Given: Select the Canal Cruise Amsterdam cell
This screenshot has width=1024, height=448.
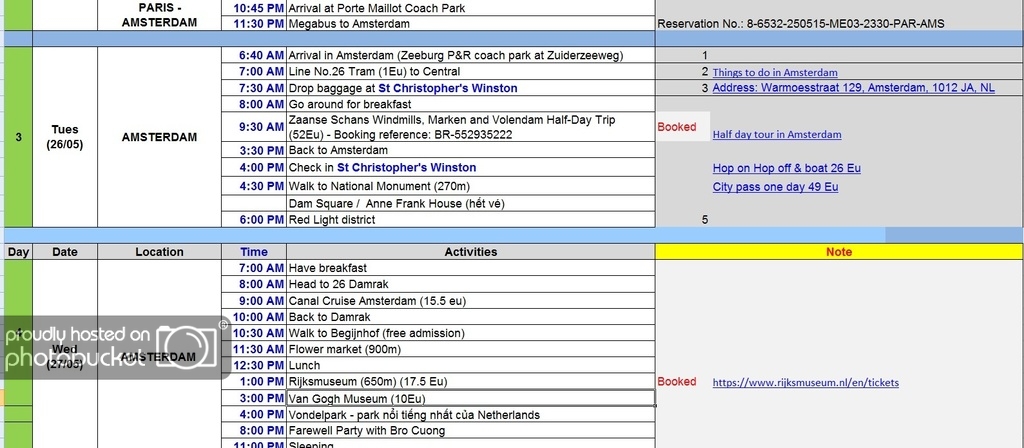Looking at the screenshot, I should tap(470, 301).
